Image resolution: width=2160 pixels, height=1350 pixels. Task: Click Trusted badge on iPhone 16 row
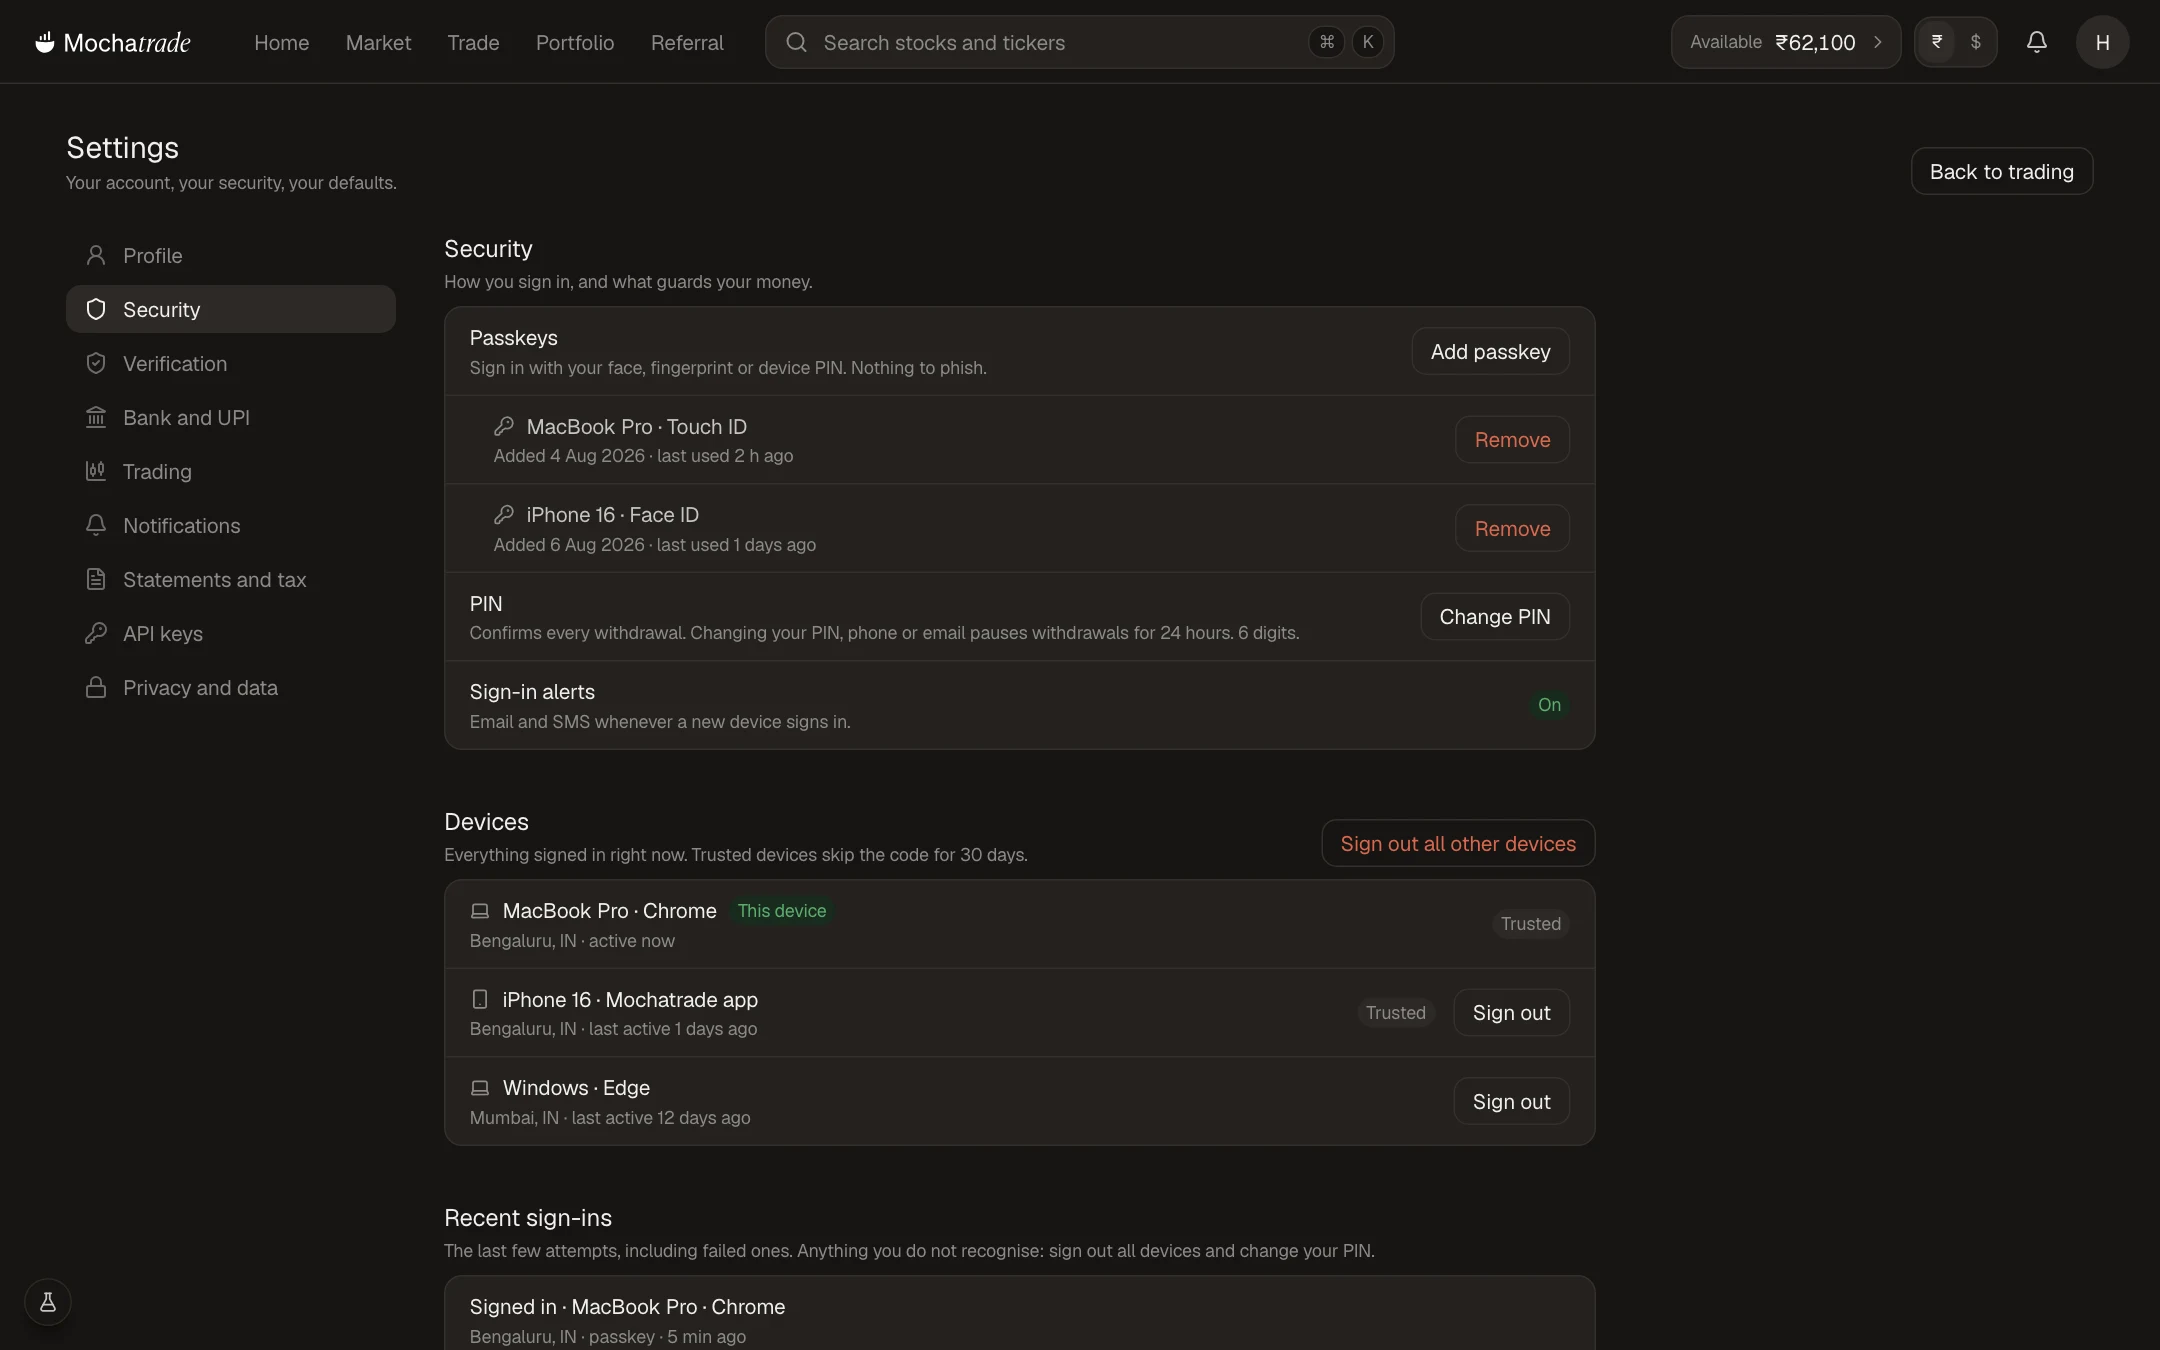point(1395,1012)
